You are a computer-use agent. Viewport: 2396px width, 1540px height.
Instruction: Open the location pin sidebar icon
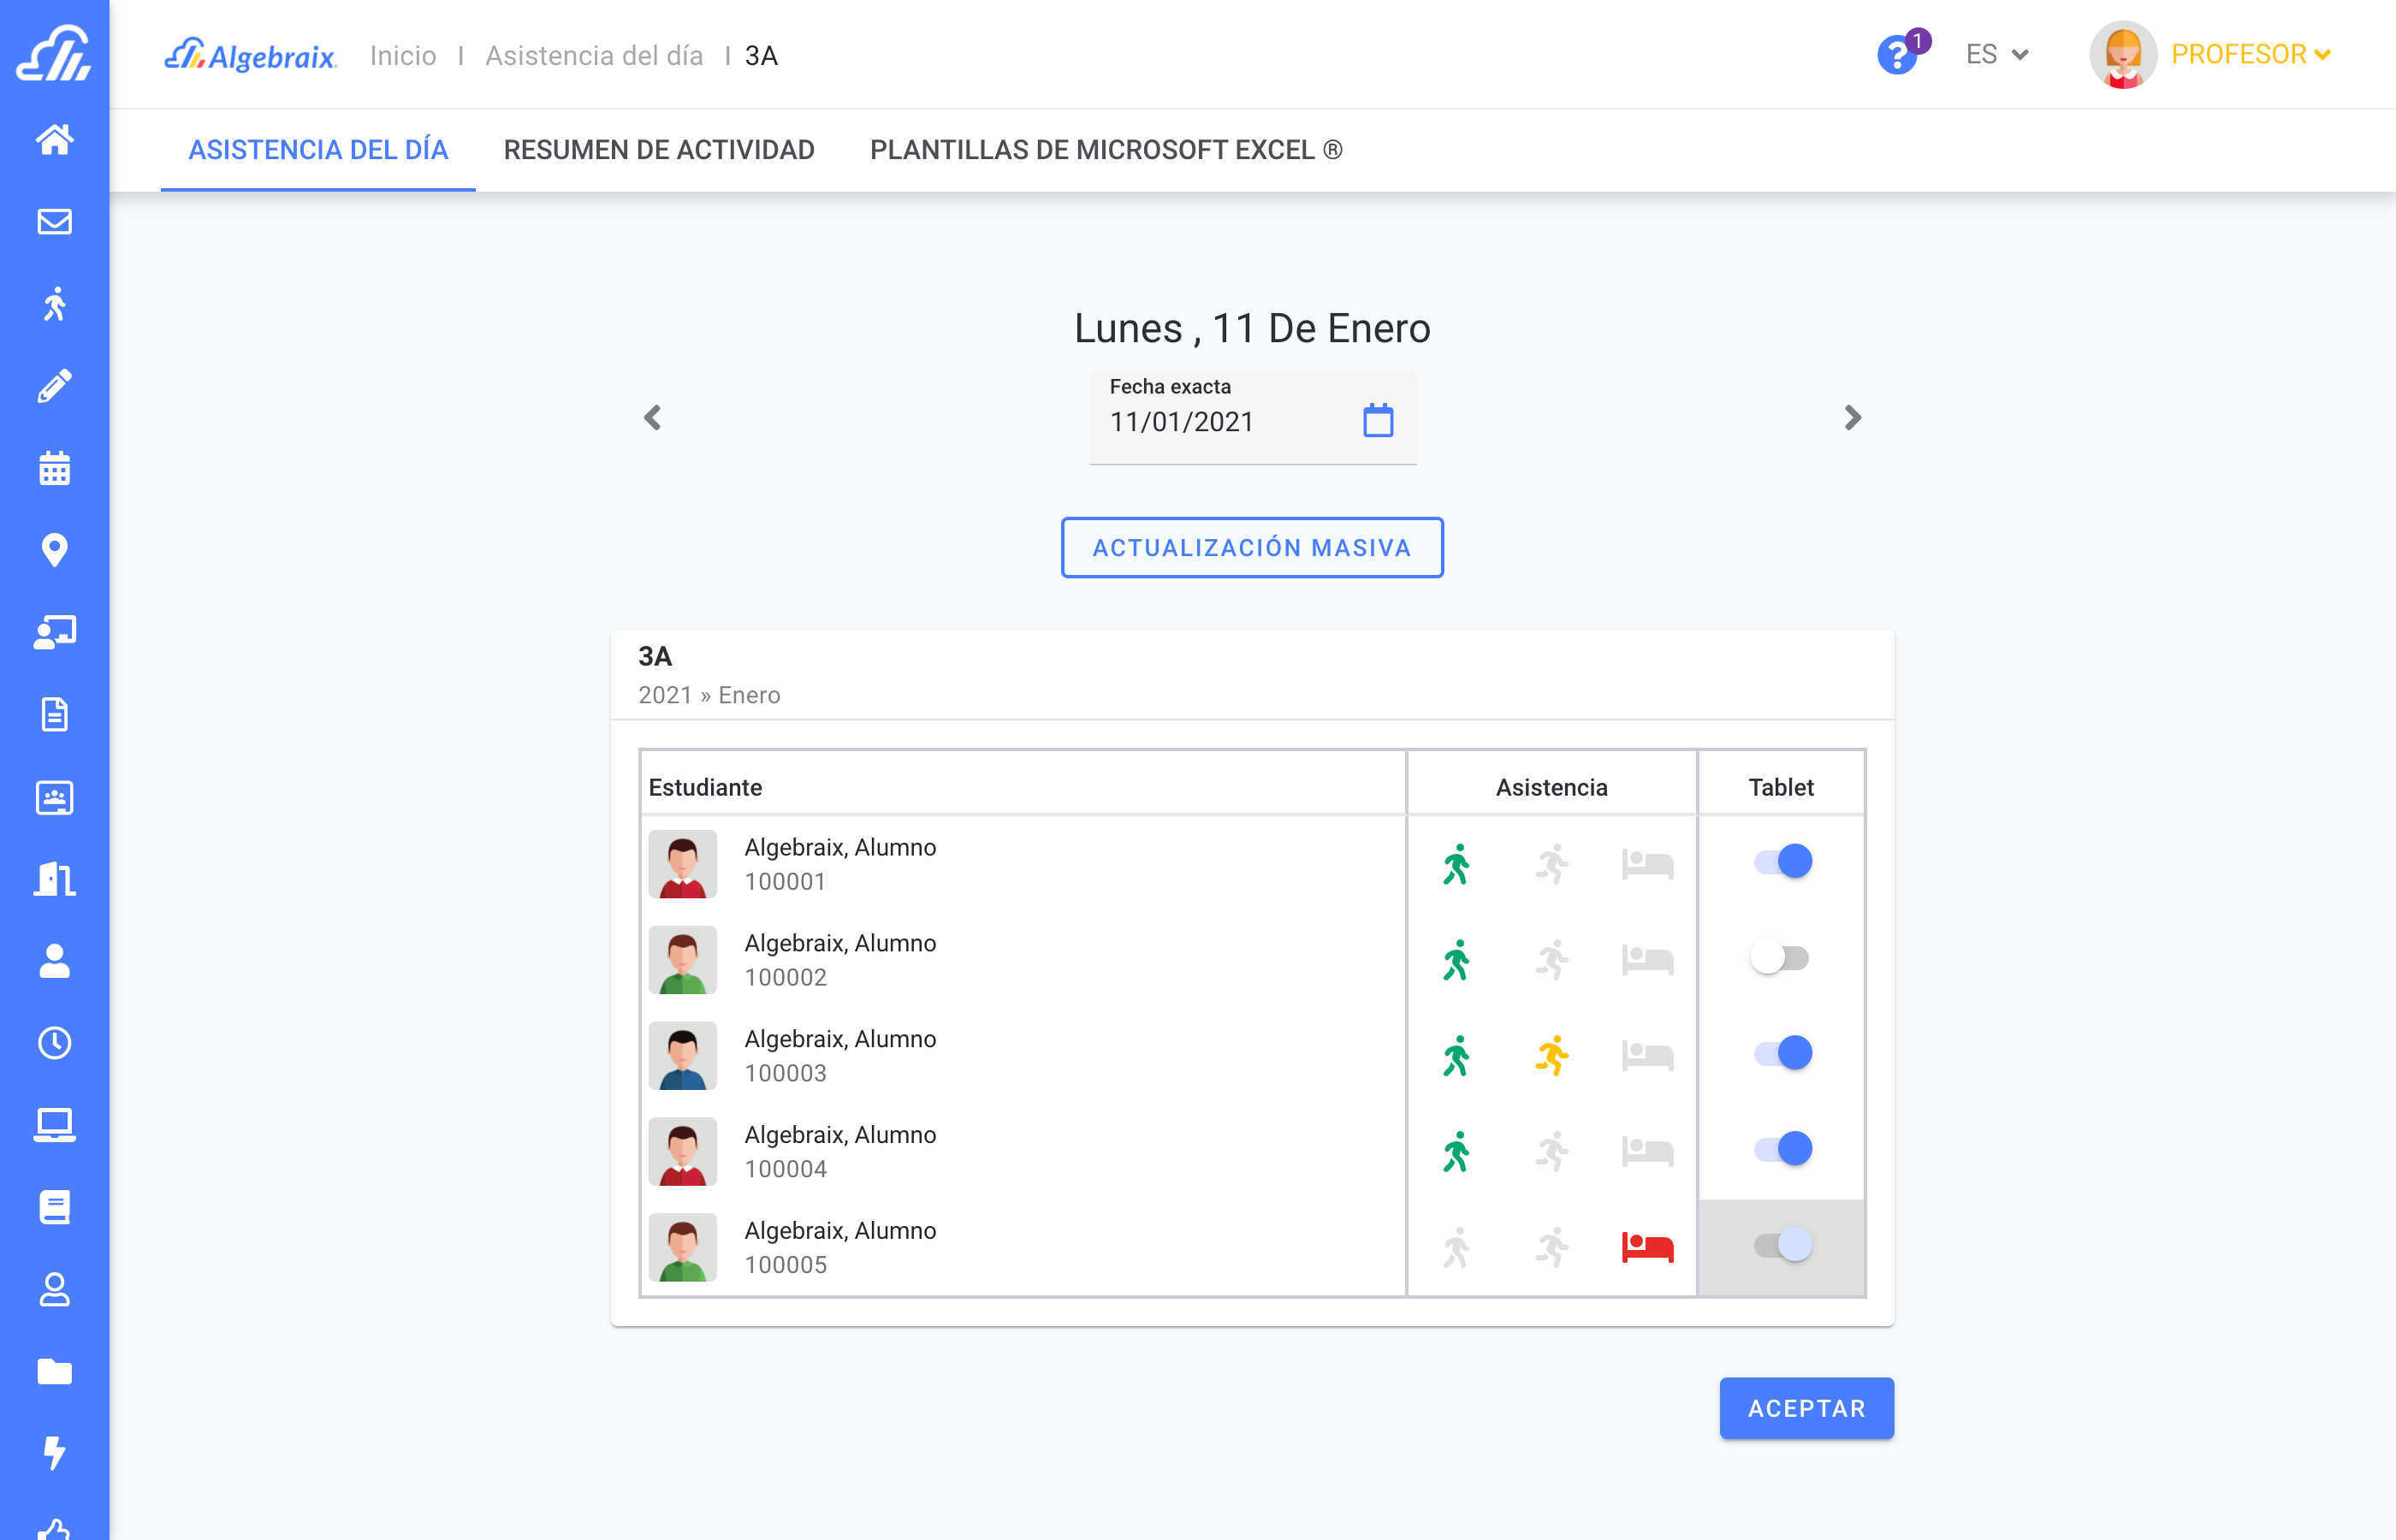click(54, 550)
